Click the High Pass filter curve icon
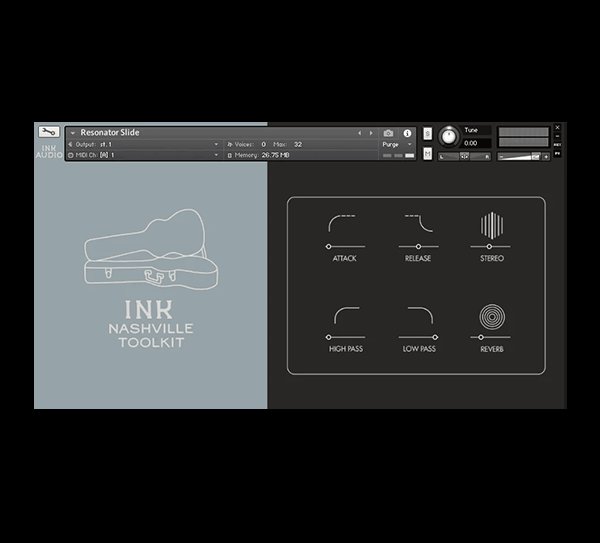The width and height of the screenshot is (600, 543). click(x=345, y=317)
